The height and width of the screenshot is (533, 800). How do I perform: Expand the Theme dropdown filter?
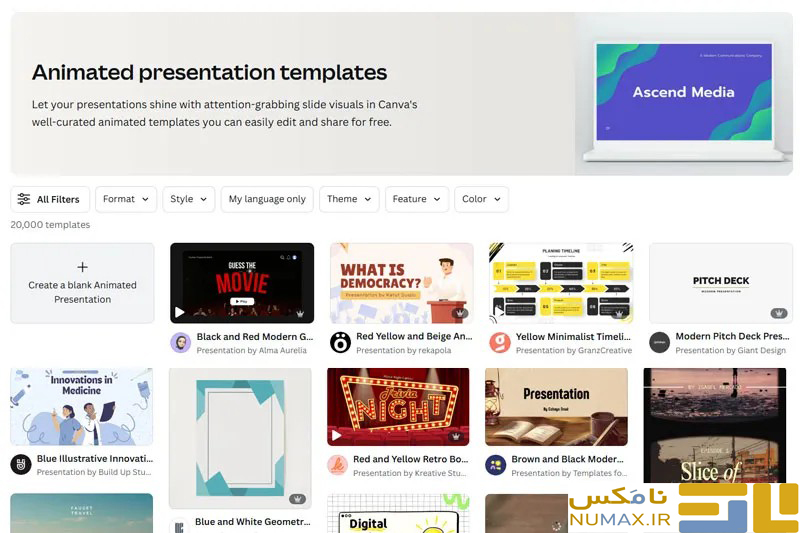[x=349, y=199]
